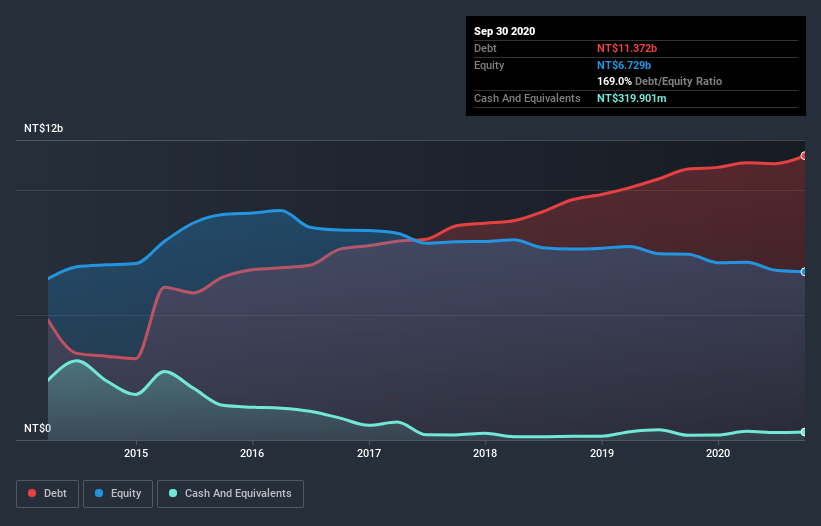Click the 169.0% Debt/Equity Ratio text
This screenshot has width=821, height=526.
click(660, 82)
